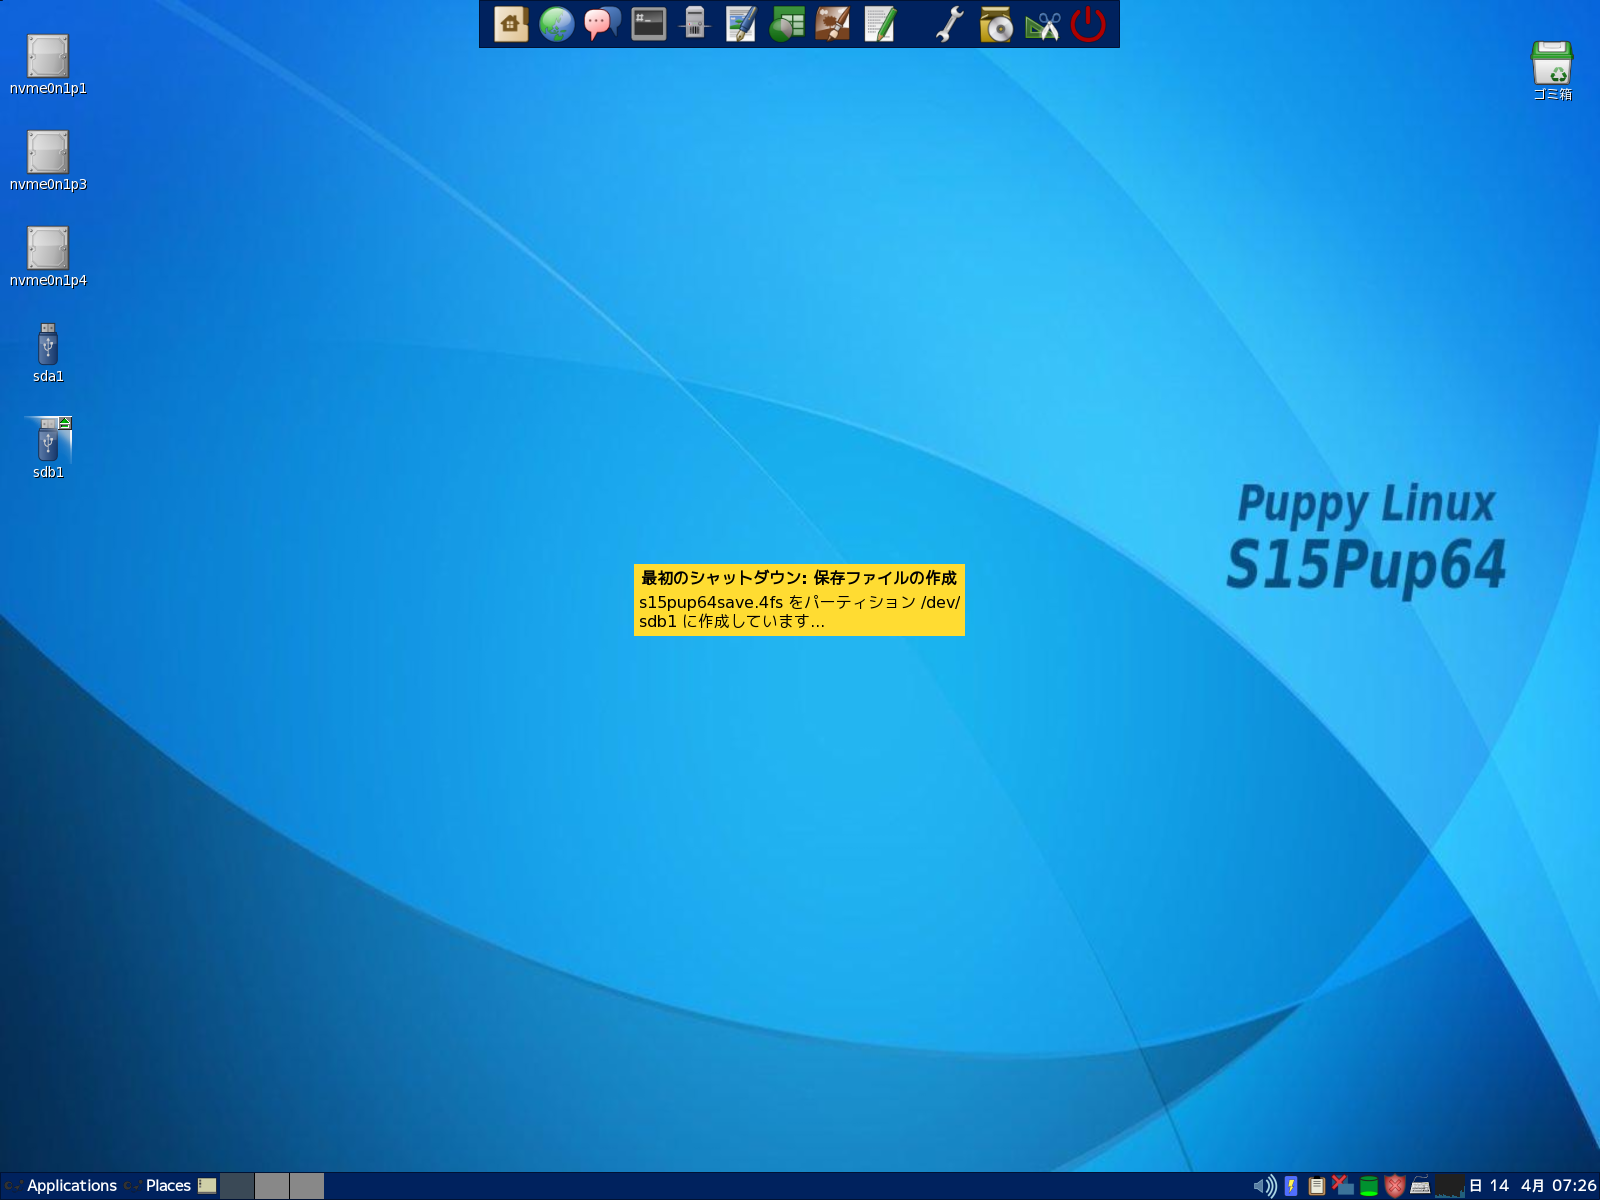Open the ゴミ箱 trash icon
Viewport: 1600px width, 1200px height.
(1552, 62)
